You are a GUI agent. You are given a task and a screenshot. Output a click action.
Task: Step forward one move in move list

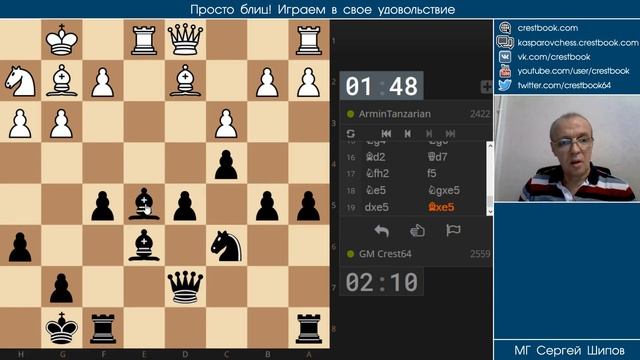pos(429,133)
